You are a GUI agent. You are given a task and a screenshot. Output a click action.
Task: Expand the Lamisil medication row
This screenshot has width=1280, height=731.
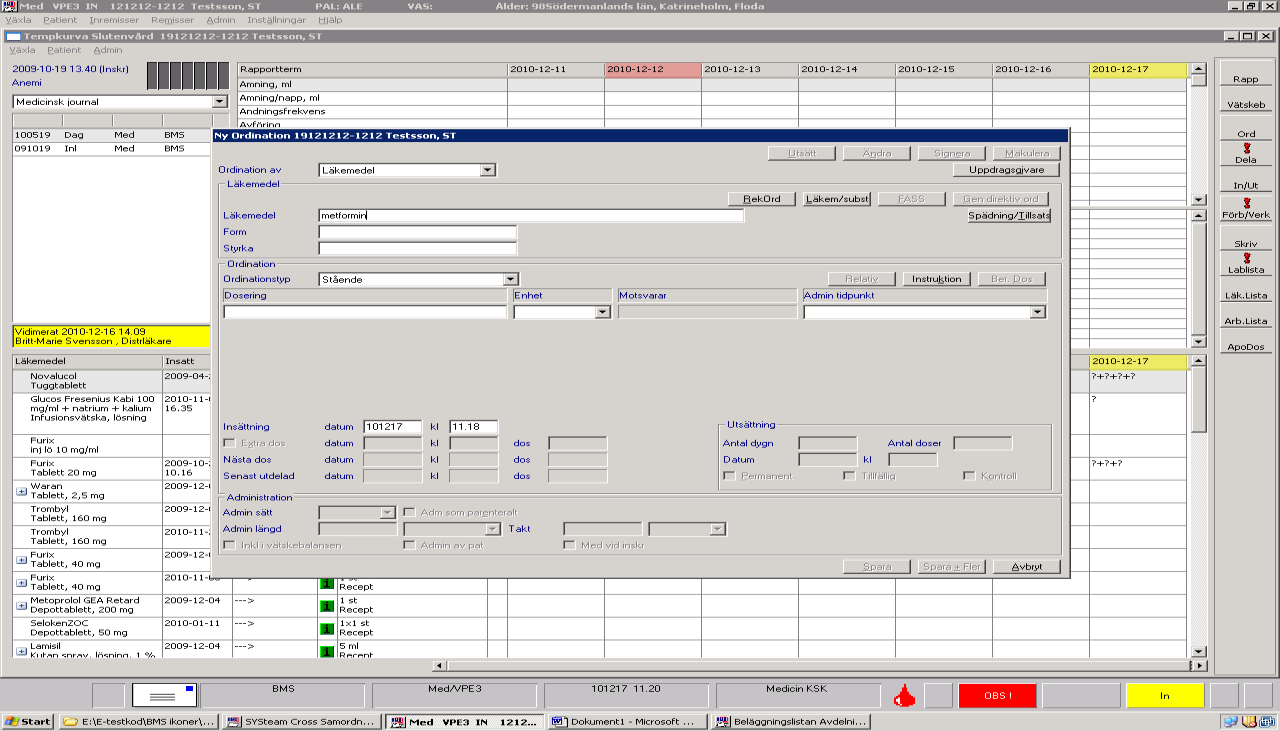click(x=21, y=651)
